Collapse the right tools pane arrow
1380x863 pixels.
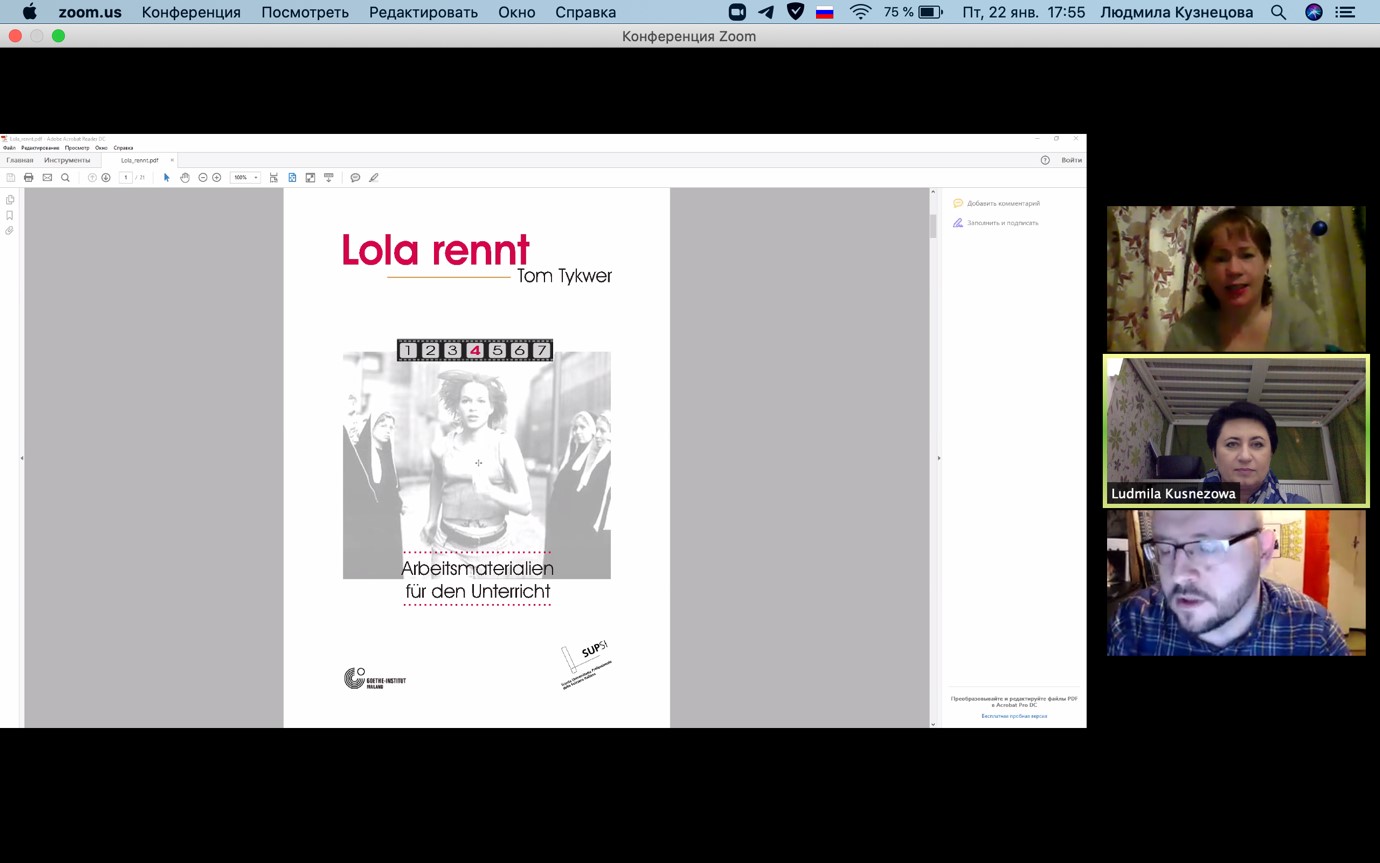[x=938, y=458]
